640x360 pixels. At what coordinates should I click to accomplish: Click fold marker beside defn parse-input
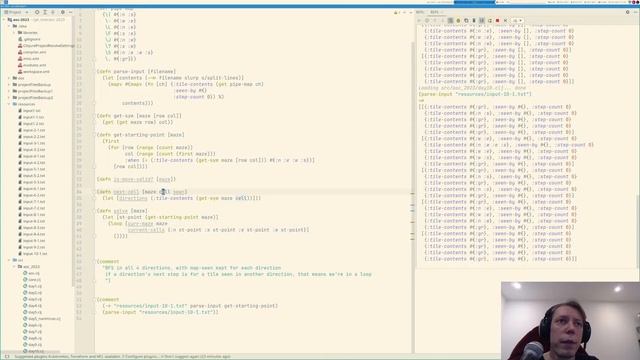pyautogui.click(x=93, y=71)
